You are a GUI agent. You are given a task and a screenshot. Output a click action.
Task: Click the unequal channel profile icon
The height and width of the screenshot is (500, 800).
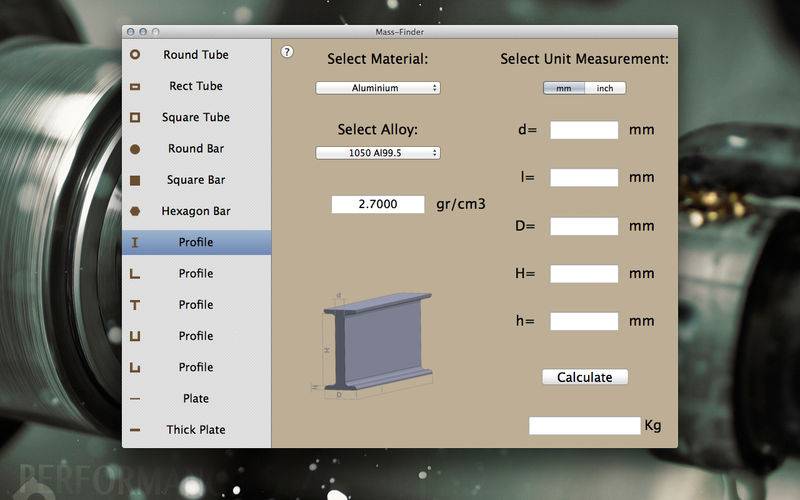[135, 367]
